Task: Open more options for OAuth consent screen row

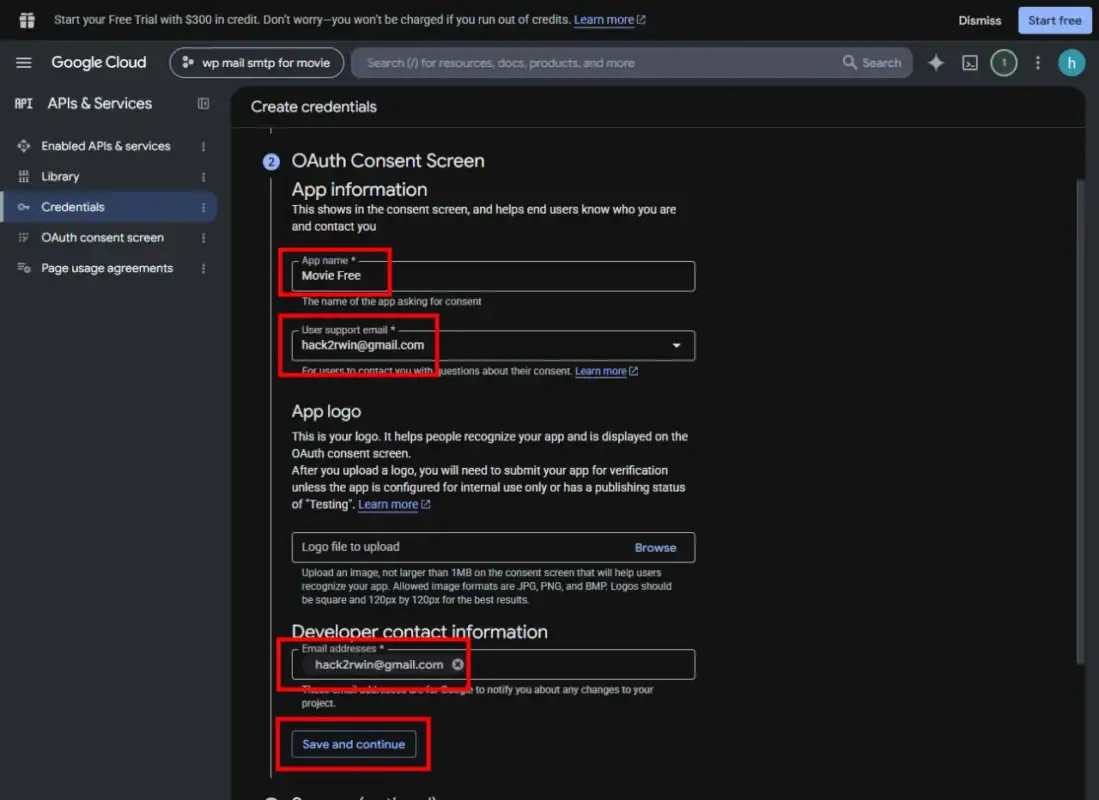Action: pyautogui.click(x=203, y=238)
